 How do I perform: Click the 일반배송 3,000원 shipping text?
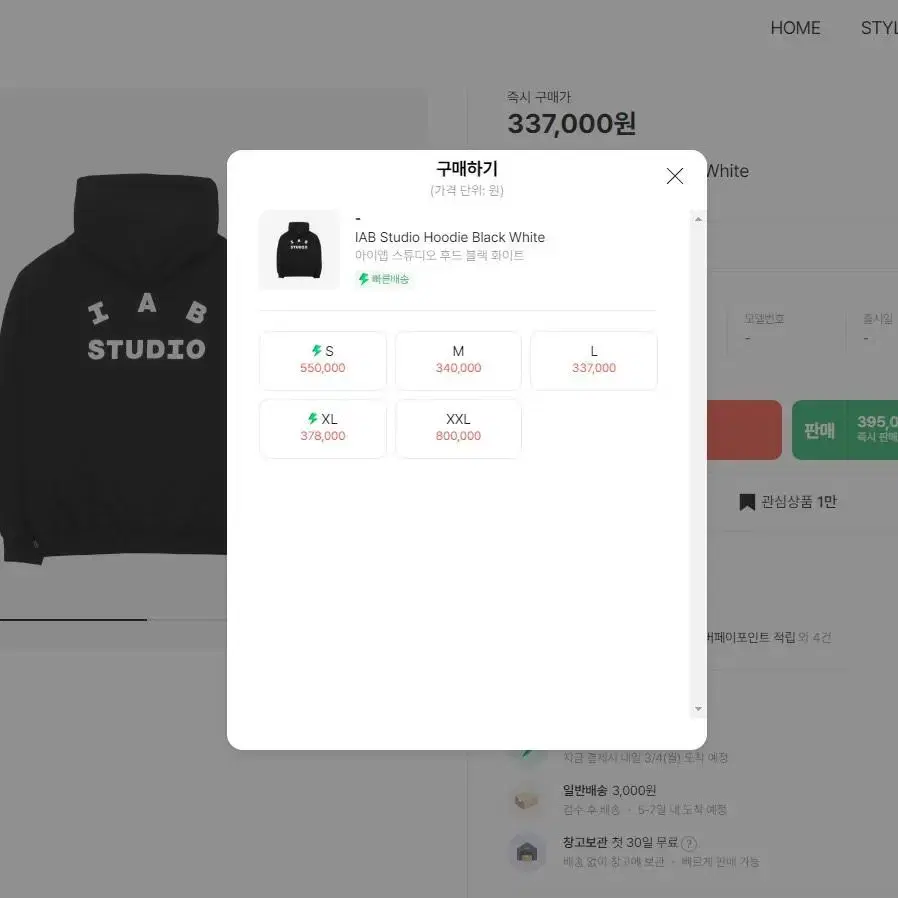tap(609, 790)
